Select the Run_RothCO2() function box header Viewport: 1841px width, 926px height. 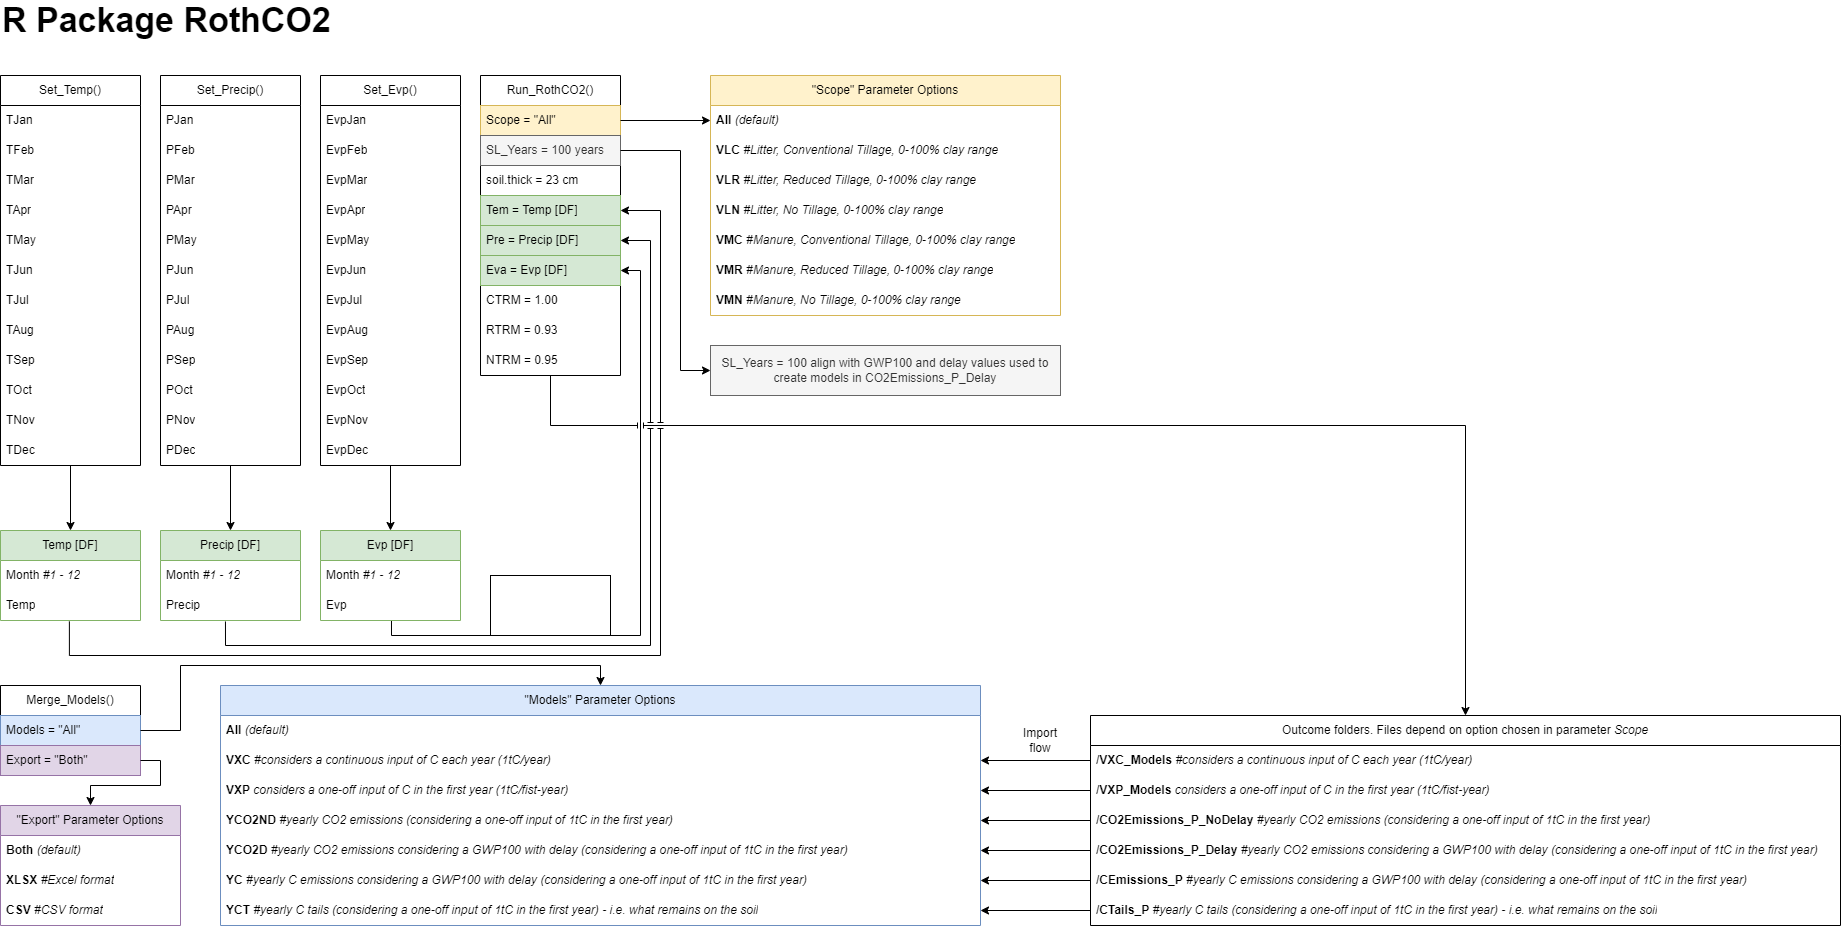[x=549, y=89]
